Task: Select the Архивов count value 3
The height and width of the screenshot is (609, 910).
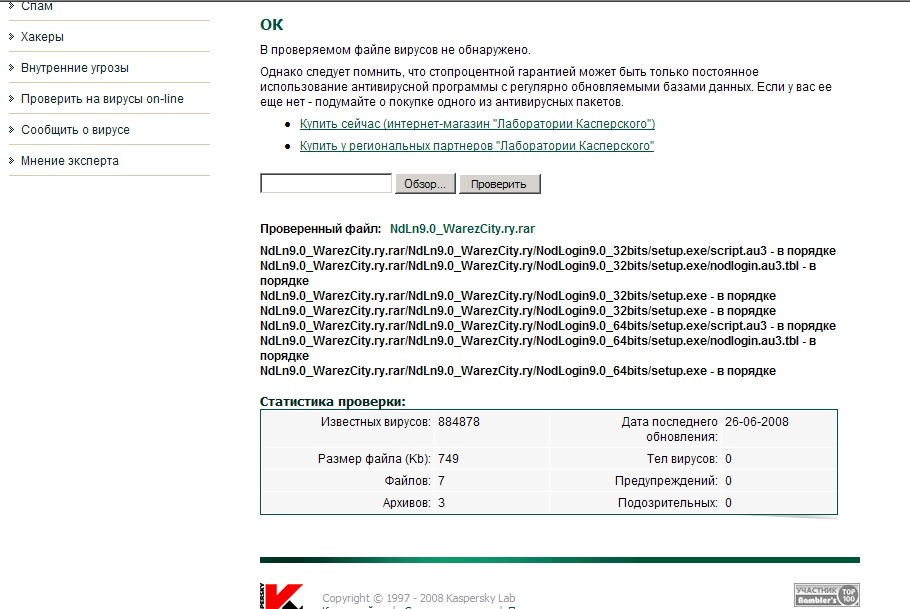Action: pyautogui.click(x=442, y=503)
